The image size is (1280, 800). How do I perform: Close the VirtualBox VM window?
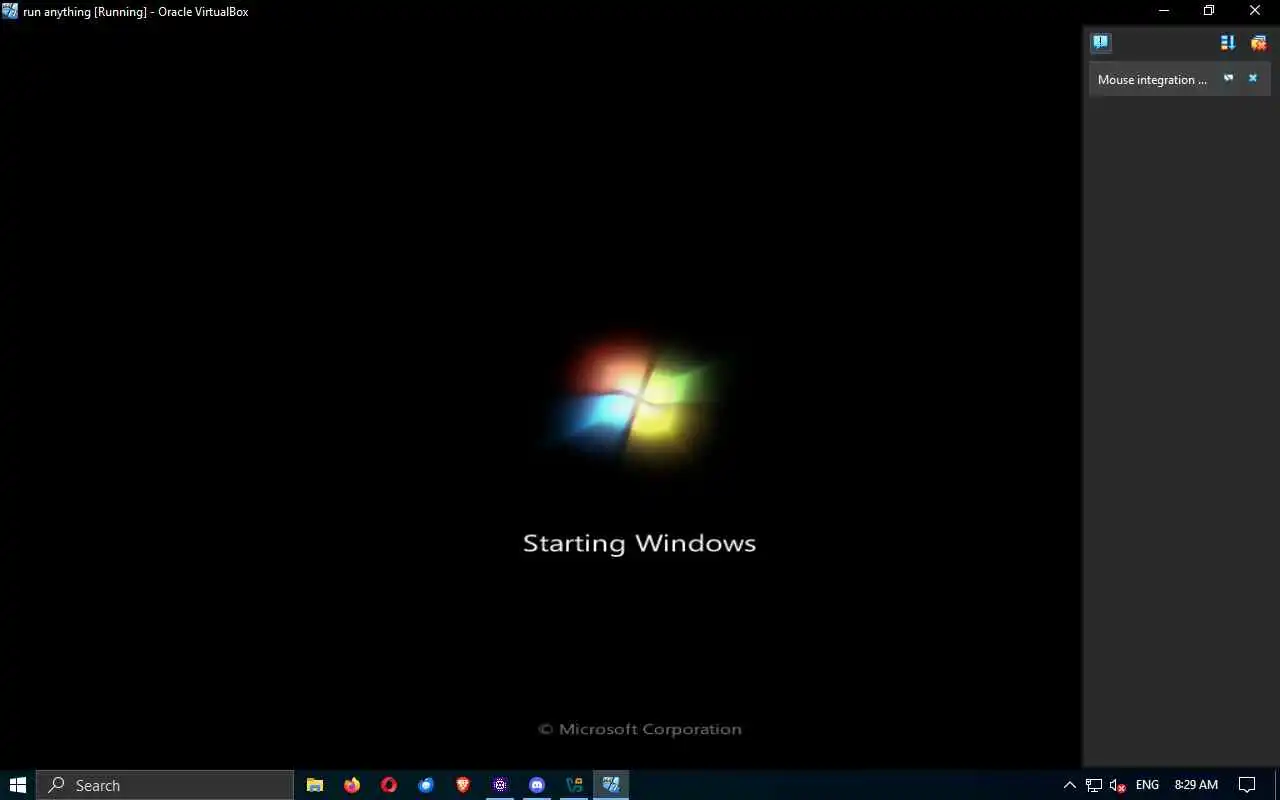click(1255, 11)
